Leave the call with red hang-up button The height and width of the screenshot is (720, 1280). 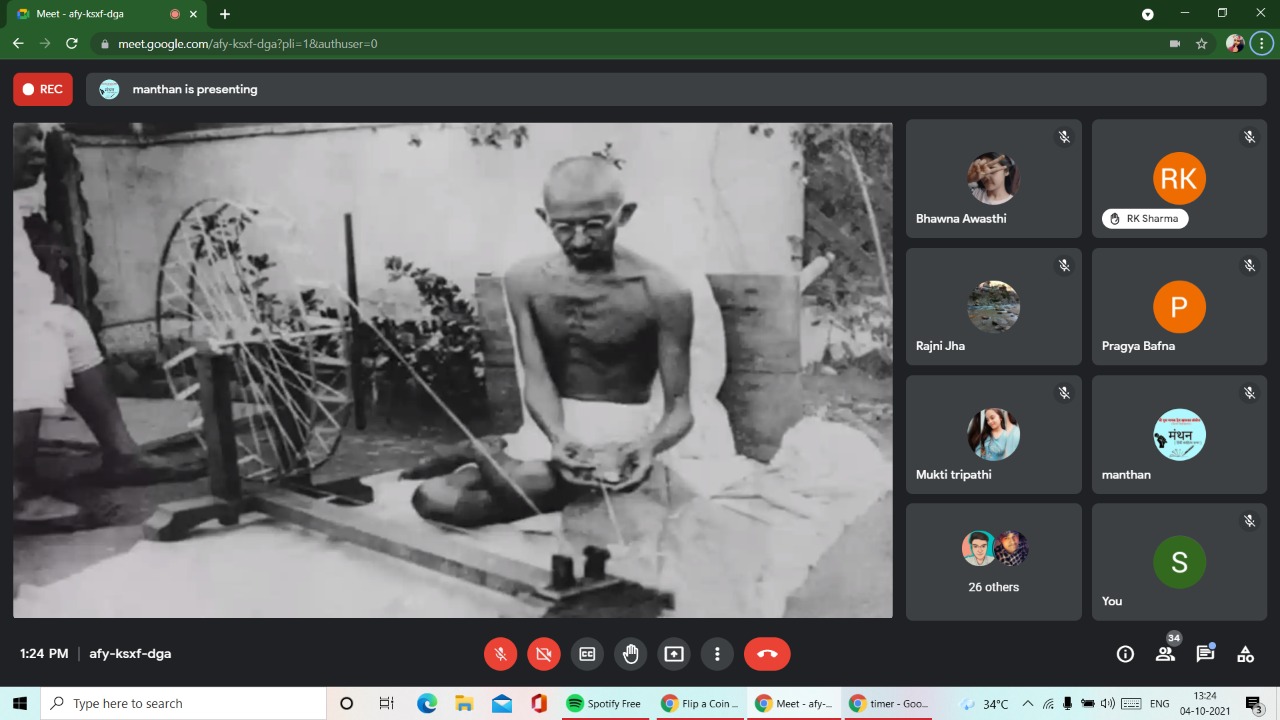coord(767,654)
